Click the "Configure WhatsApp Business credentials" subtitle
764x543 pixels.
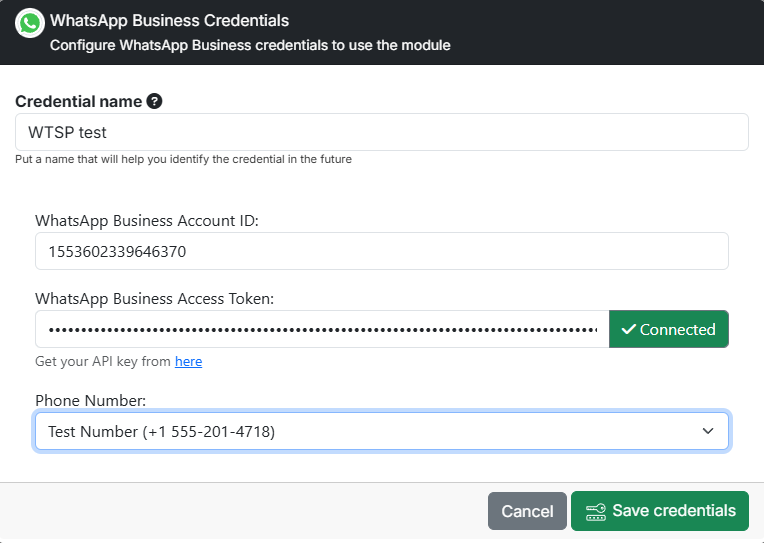[250, 45]
